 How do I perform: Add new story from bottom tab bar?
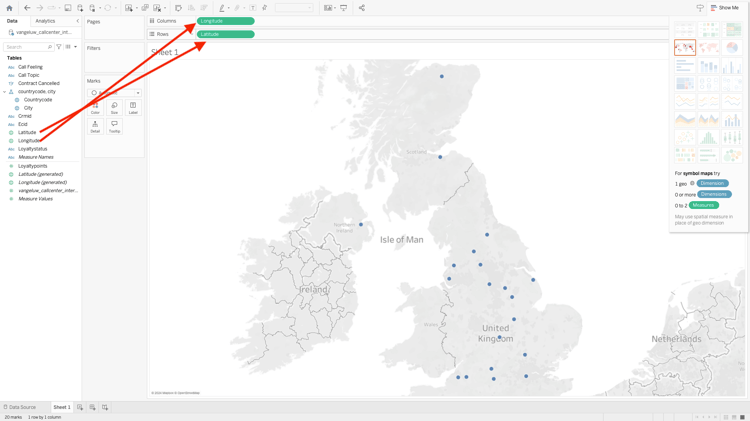(x=105, y=408)
